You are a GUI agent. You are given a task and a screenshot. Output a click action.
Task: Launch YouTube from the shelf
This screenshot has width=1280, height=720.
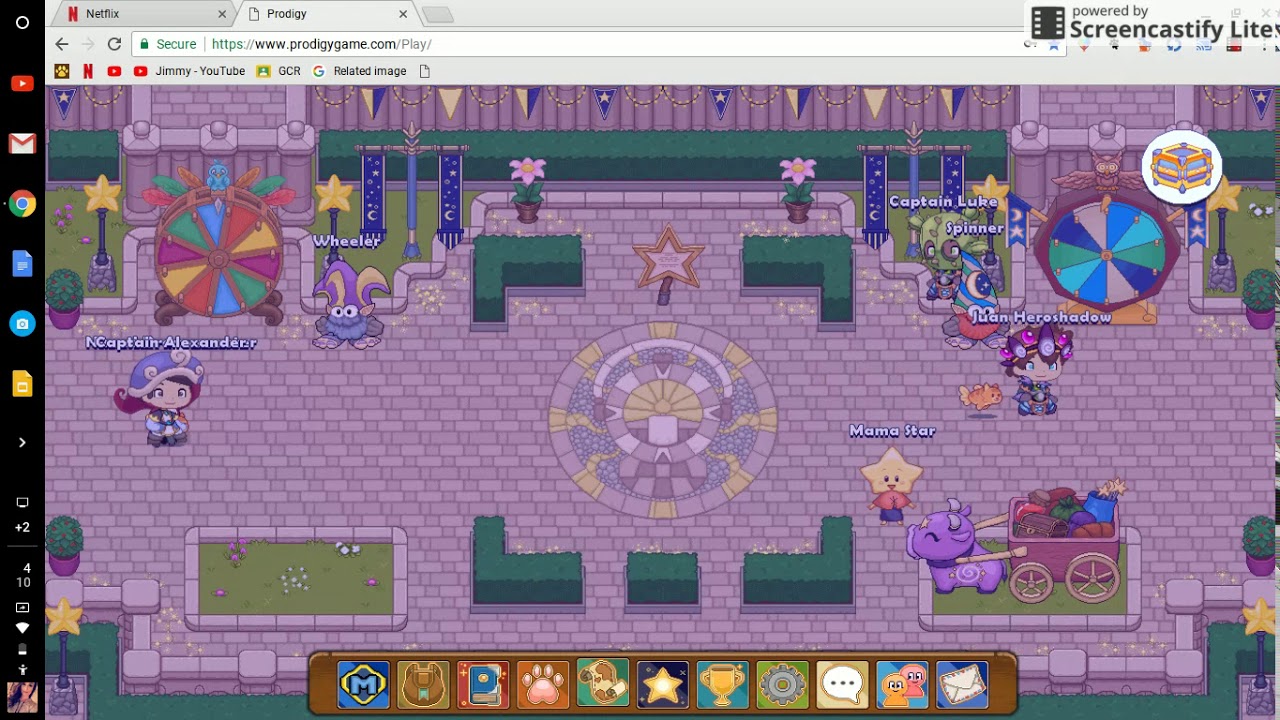(x=22, y=84)
